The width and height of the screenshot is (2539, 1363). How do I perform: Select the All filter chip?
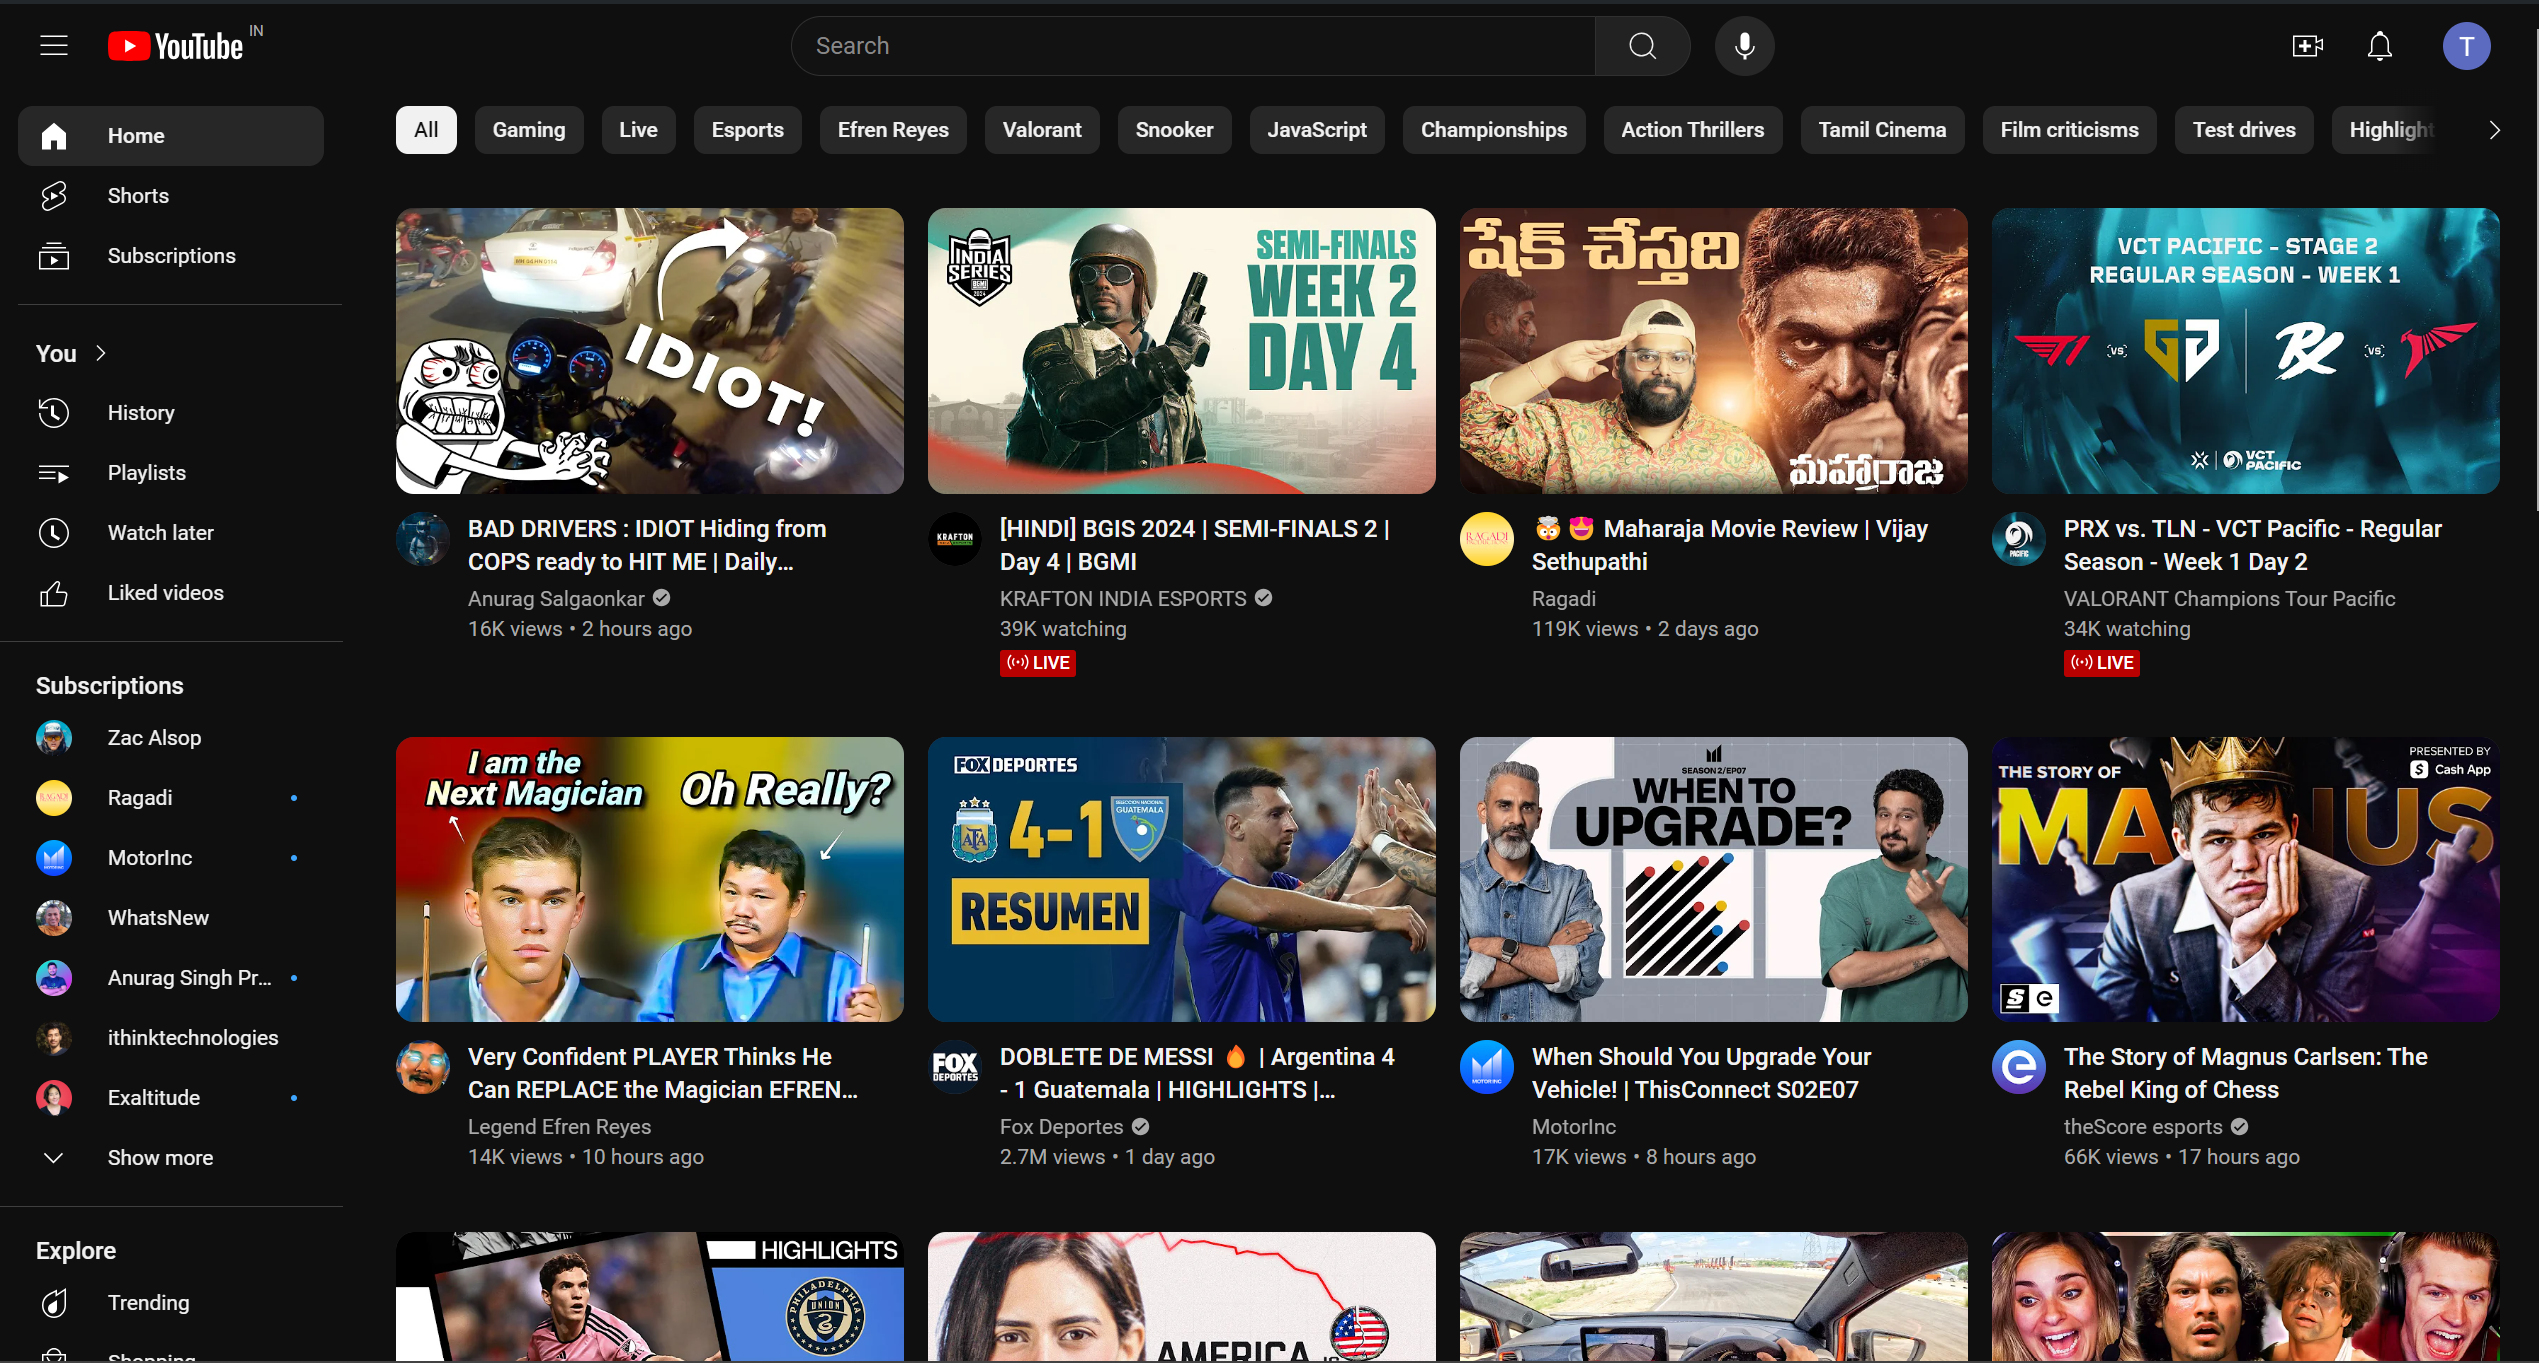click(426, 130)
